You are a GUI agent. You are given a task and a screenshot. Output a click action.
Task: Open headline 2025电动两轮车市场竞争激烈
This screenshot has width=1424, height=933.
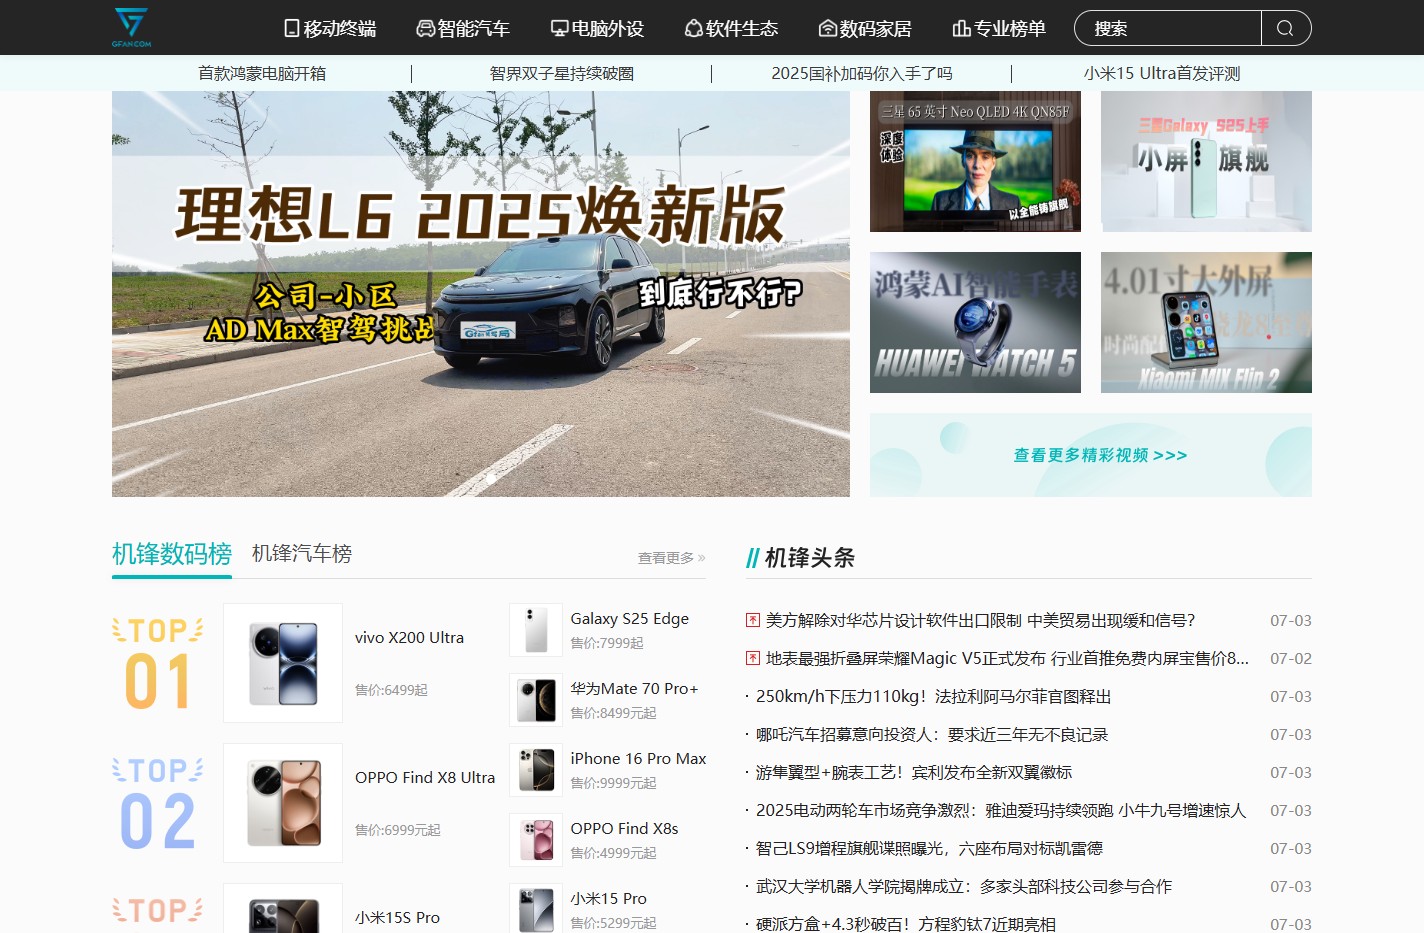click(x=1001, y=810)
